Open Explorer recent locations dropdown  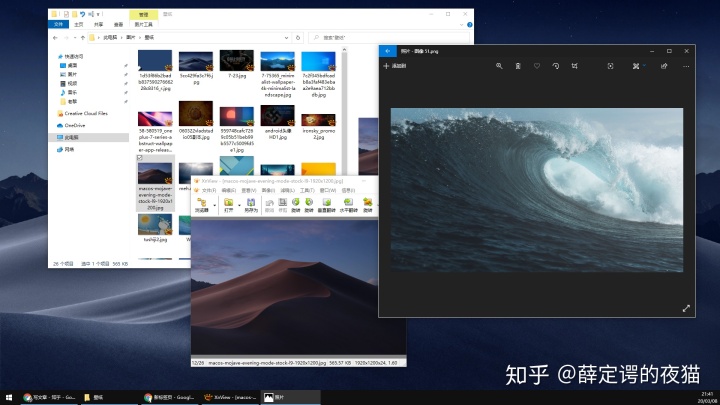pyautogui.click(x=74, y=38)
